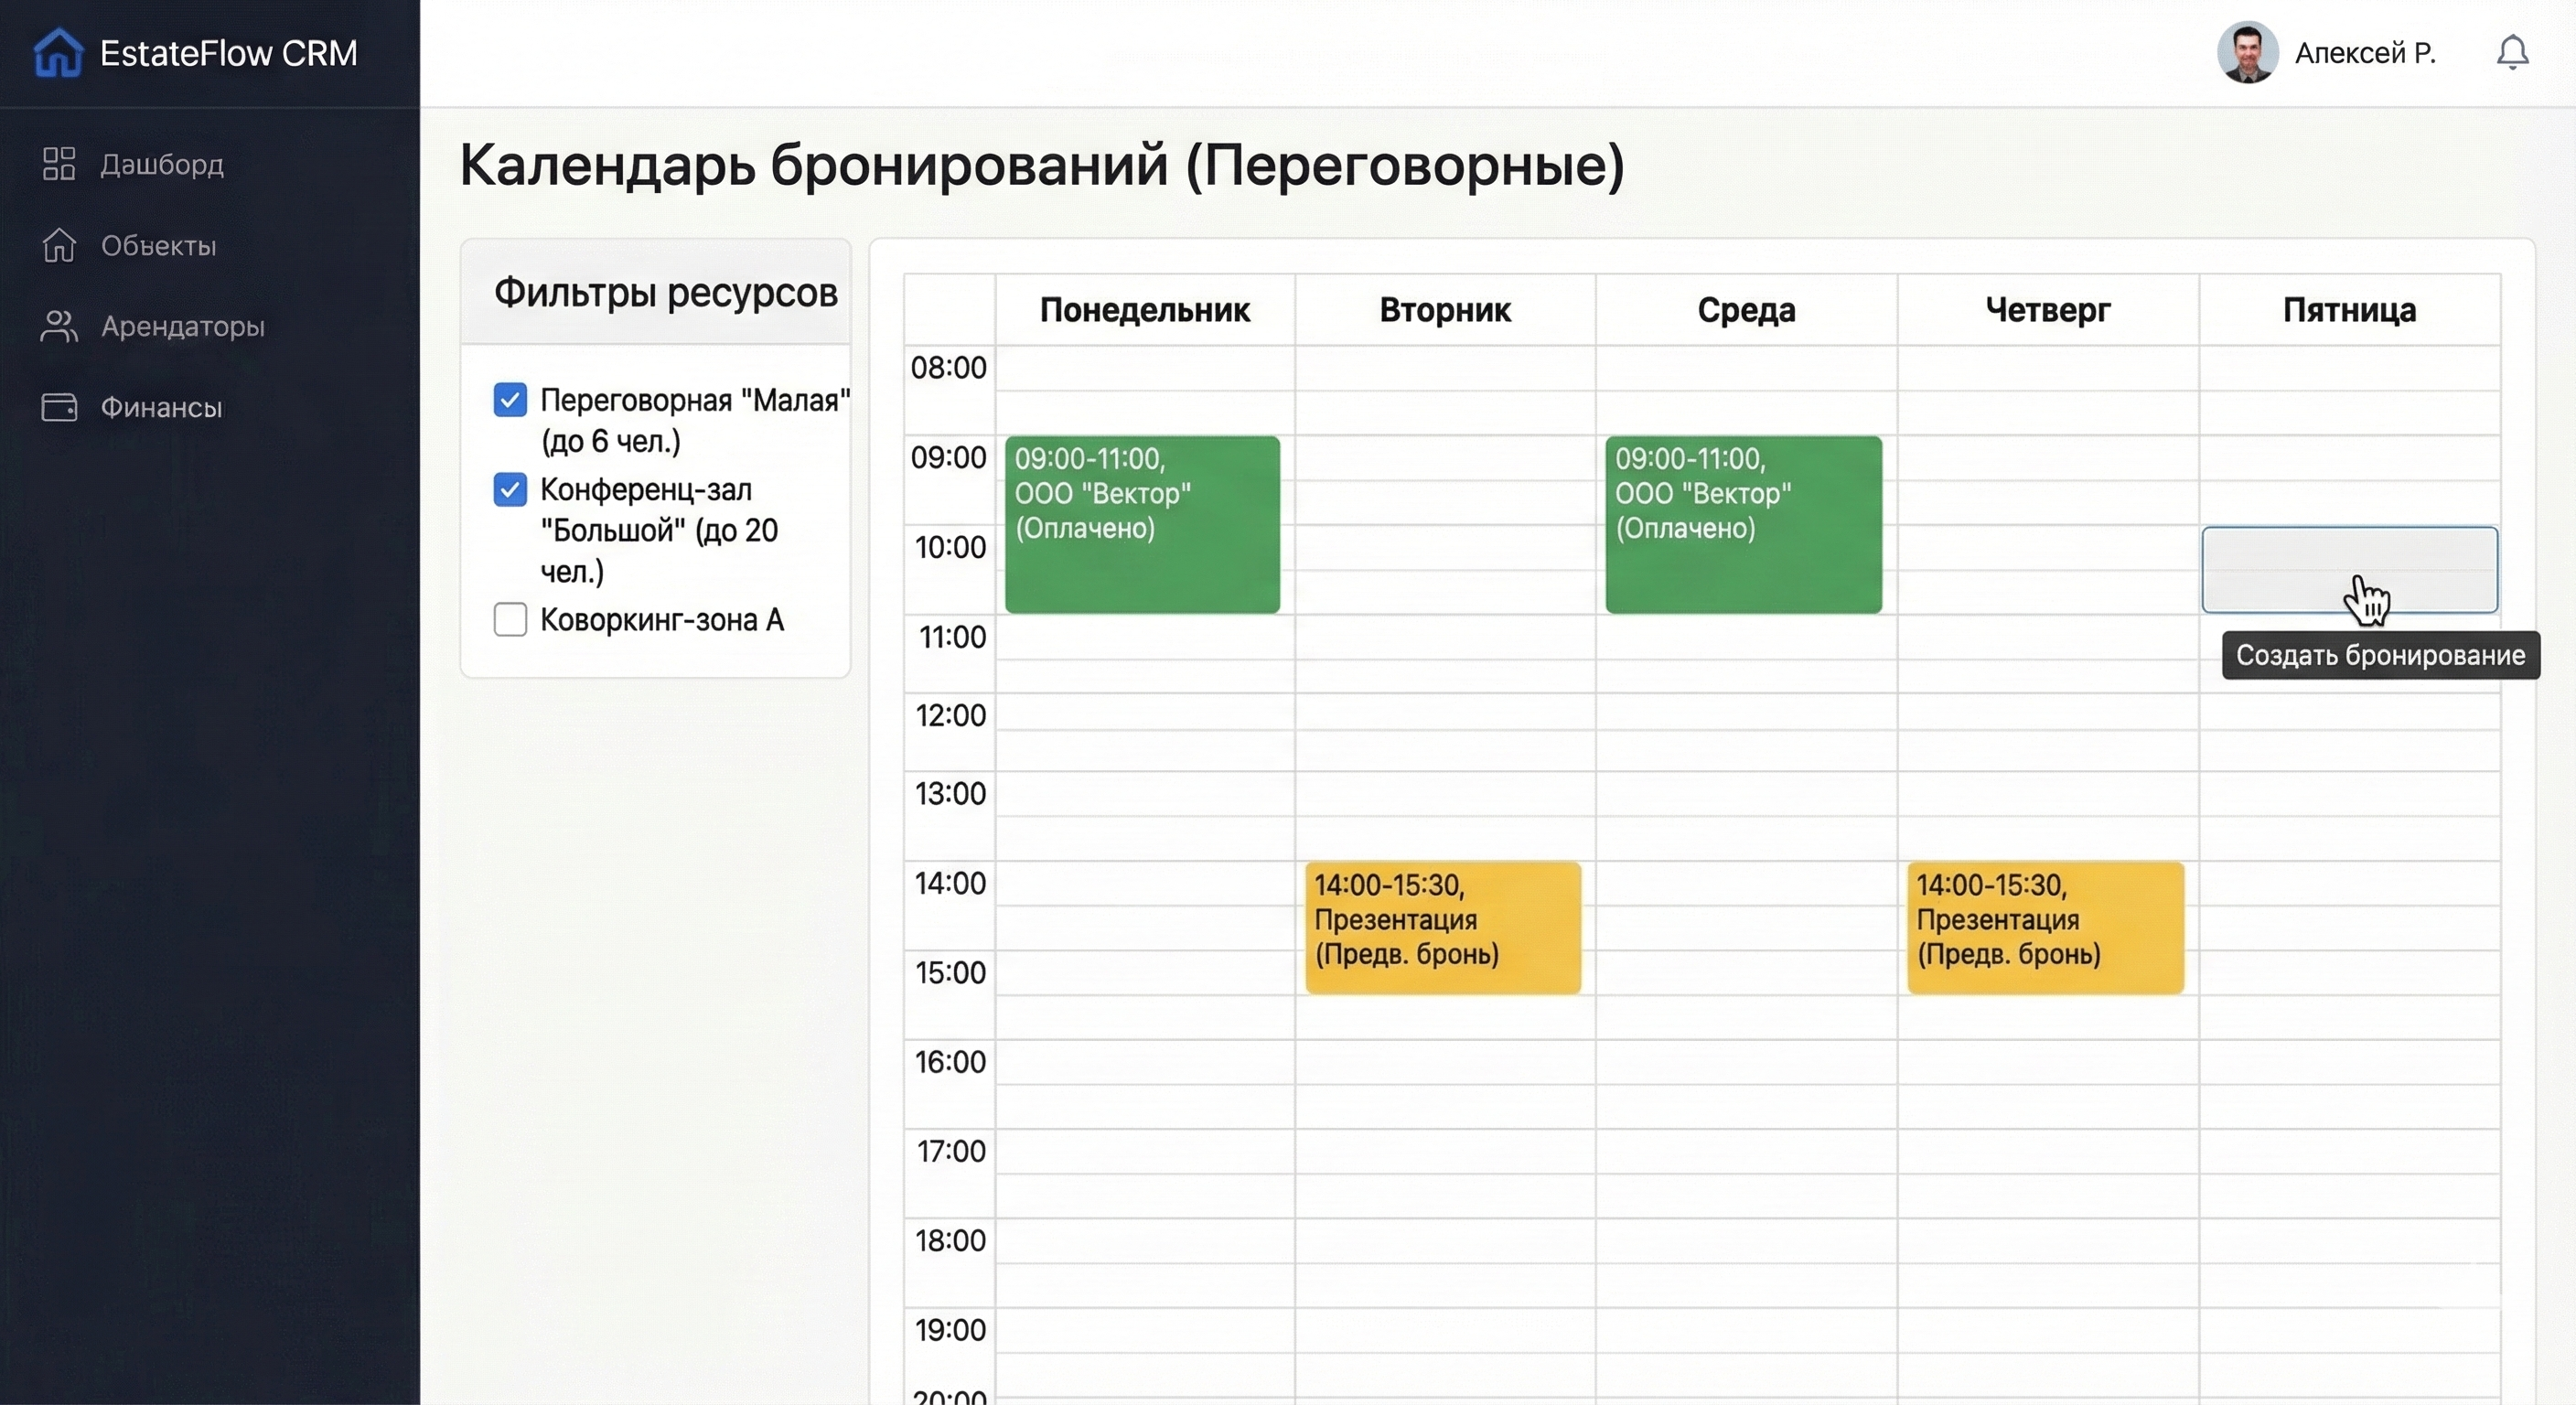Open the Дашборд grid icon
2576x1405 pixels.
click(x=59, y=164)
